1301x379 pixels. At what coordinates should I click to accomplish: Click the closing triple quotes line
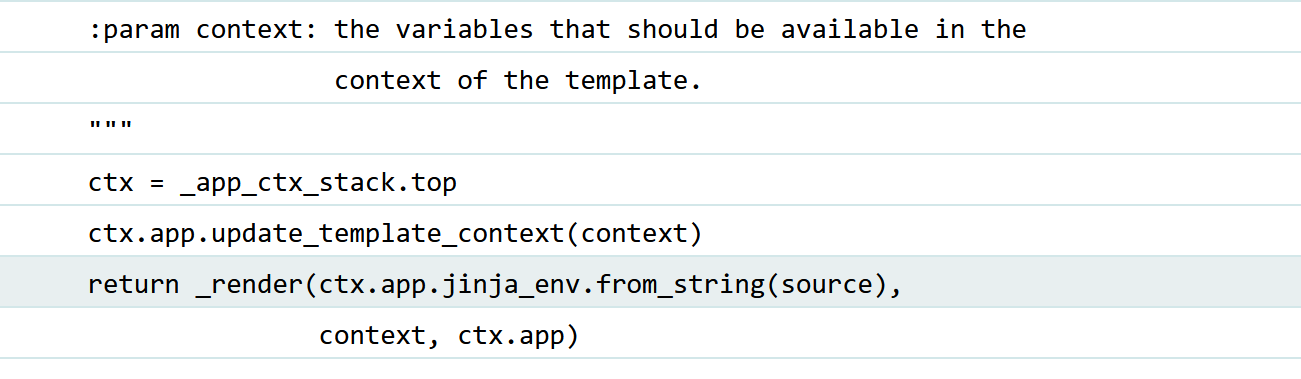[x=650, y=128]
